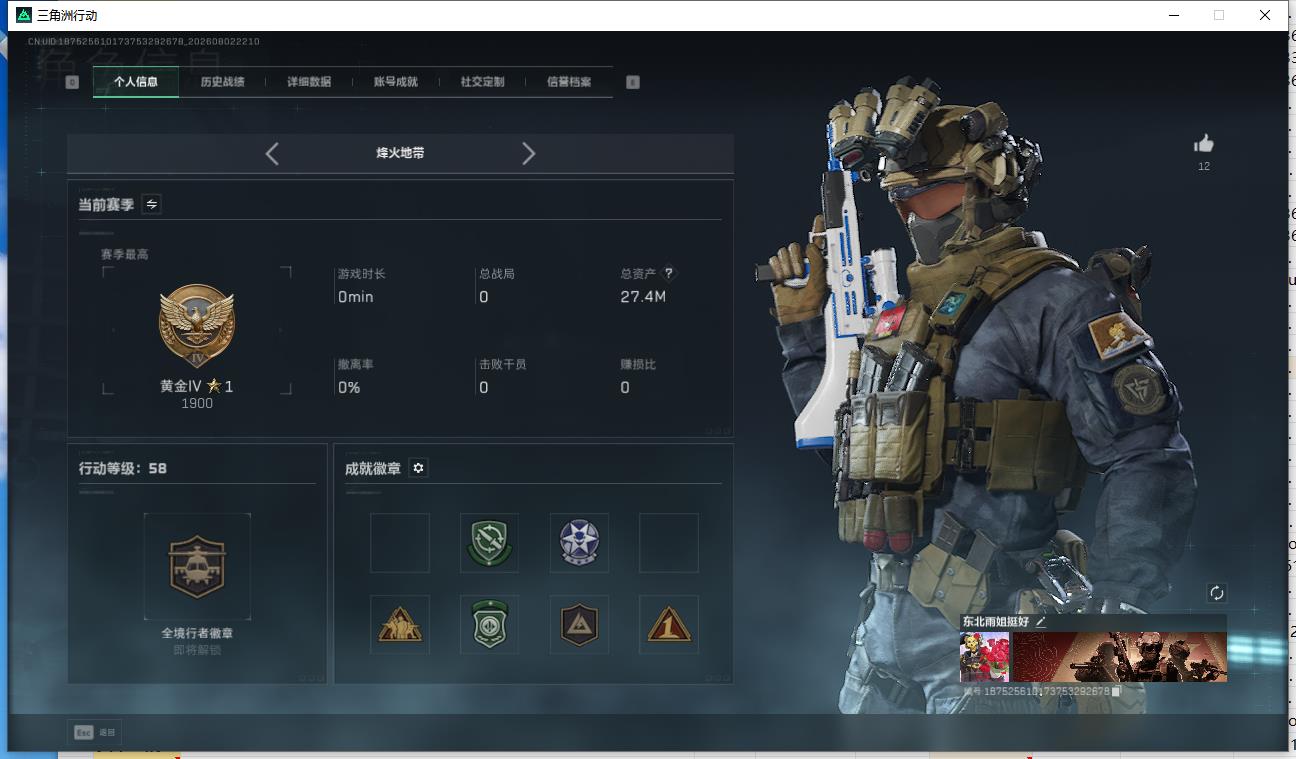Switch to the 详细数据 tab

coord(309,82)
